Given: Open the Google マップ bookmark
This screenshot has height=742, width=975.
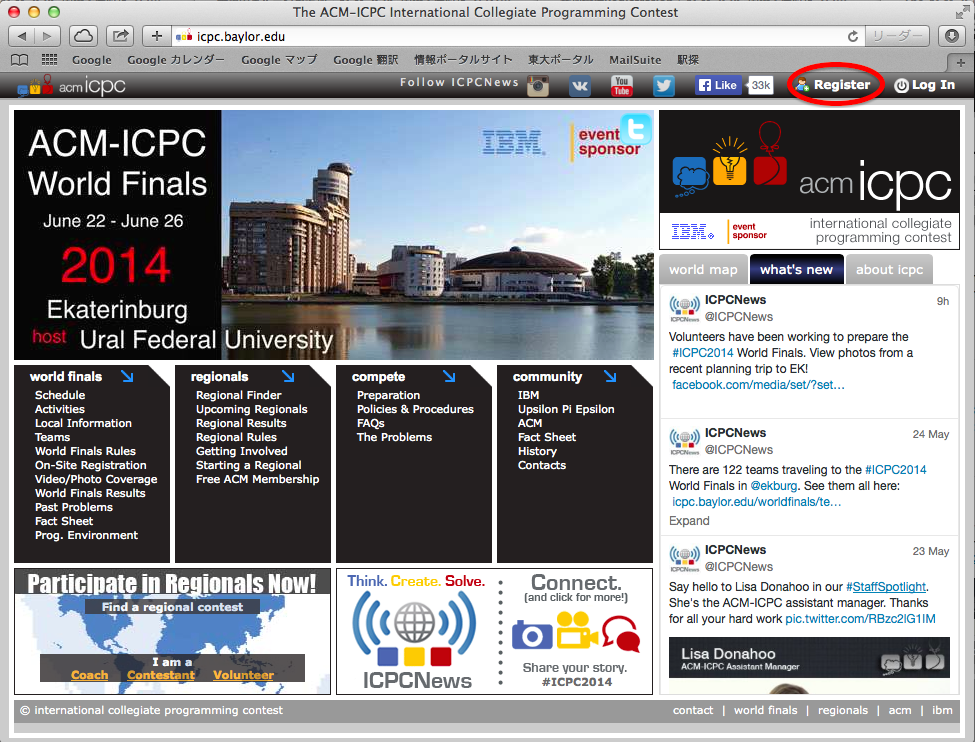Looking at the screenshot, I should [279, 60].
